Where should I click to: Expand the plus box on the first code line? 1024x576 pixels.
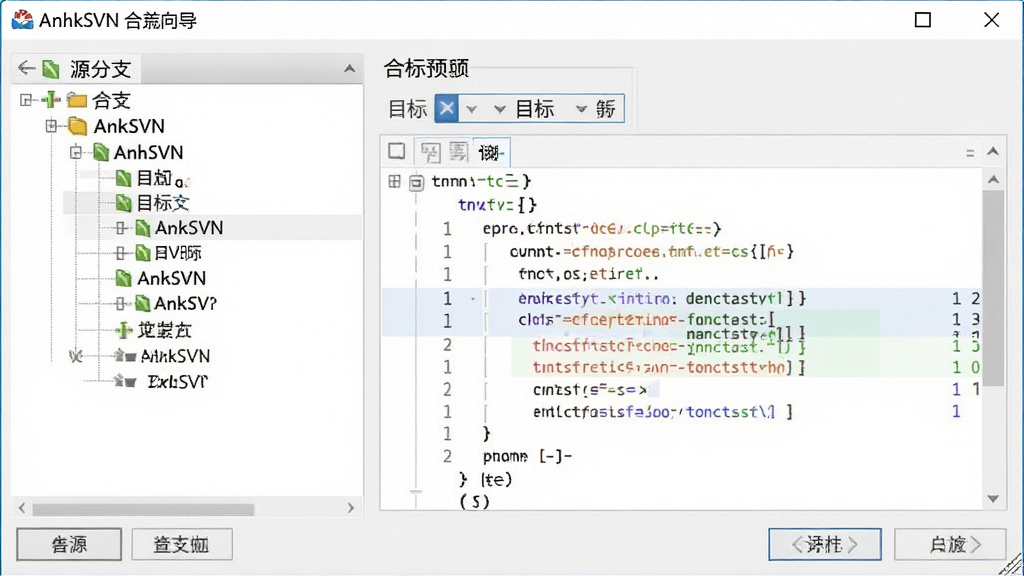(394, 181)
